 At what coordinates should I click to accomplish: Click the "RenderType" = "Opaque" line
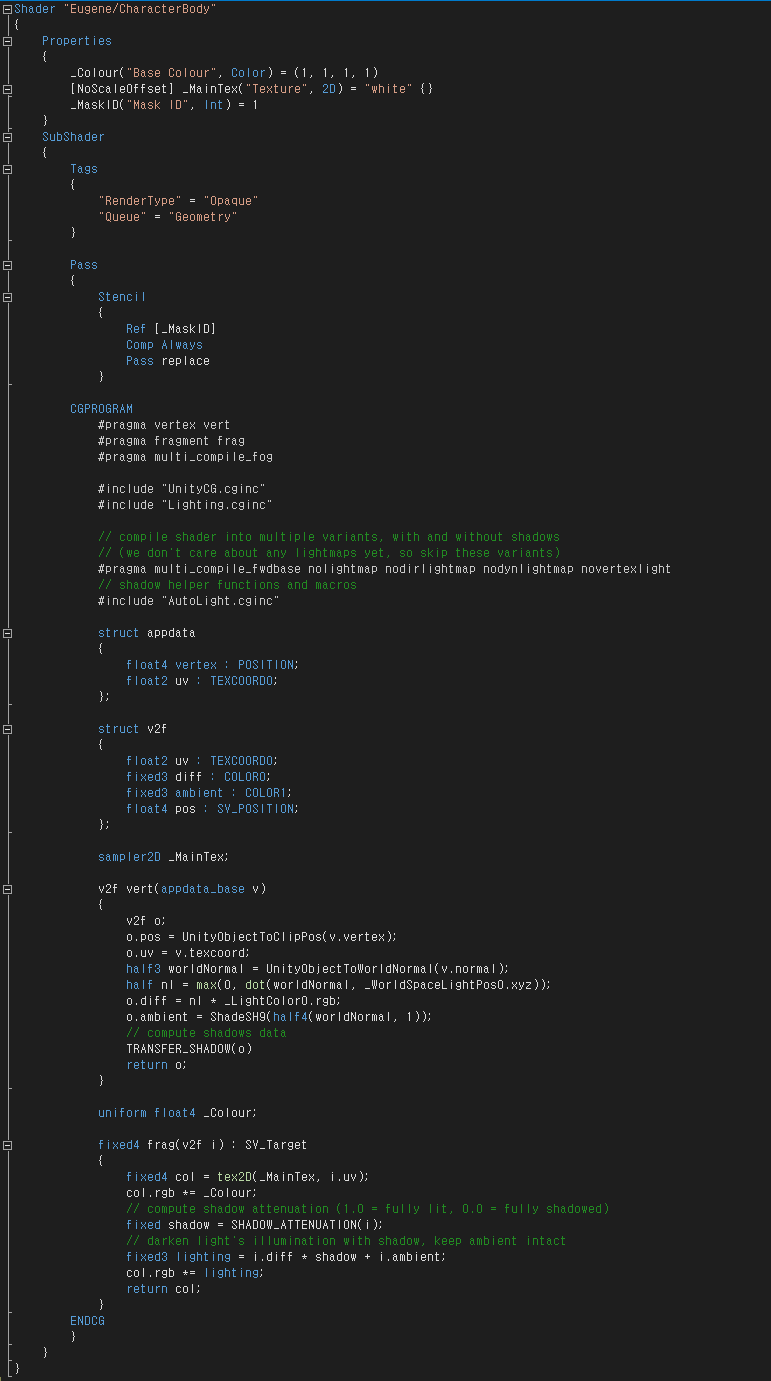pos(178,201)
